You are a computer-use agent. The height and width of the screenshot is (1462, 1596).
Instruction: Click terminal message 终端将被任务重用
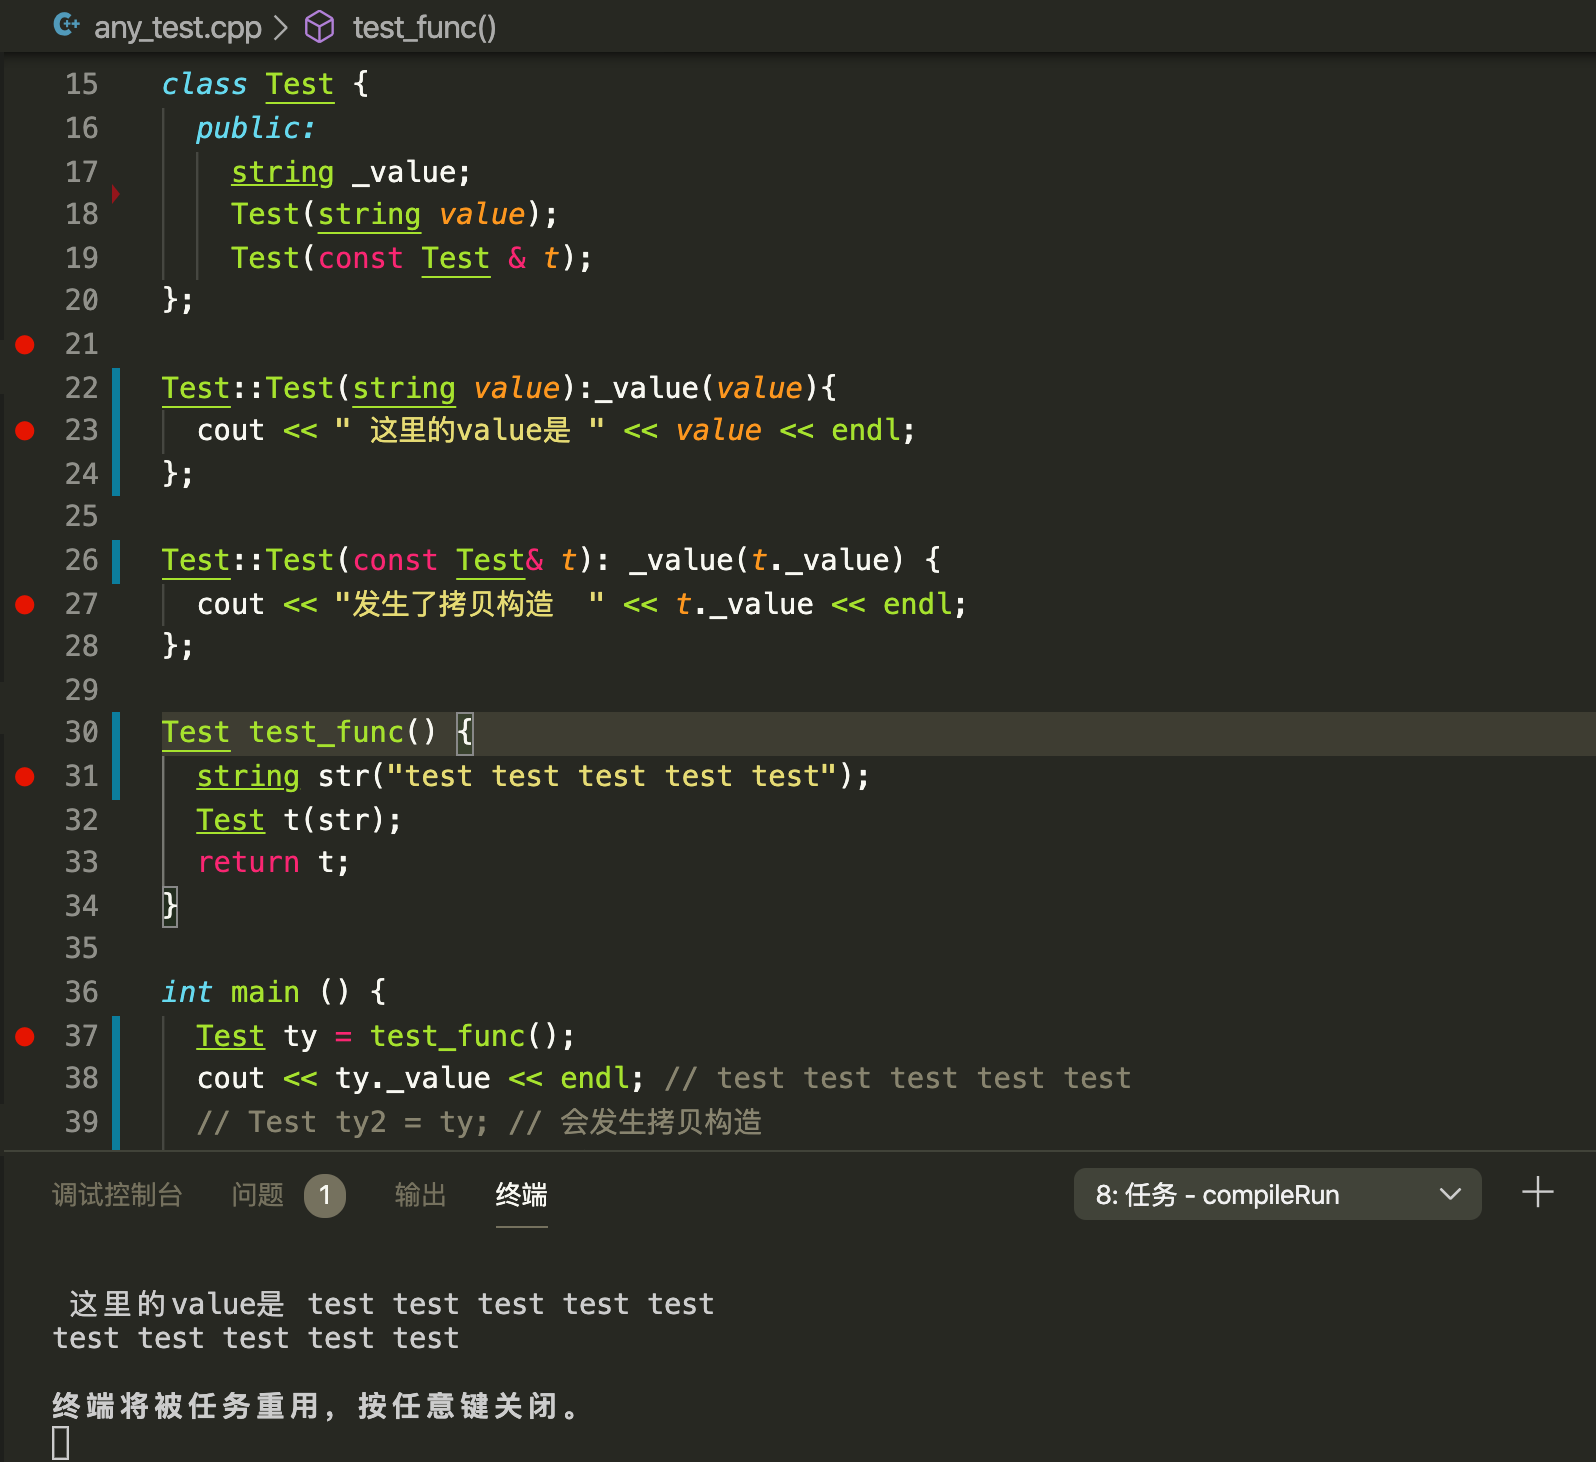pyautogui.click(x=317, y=1406)
